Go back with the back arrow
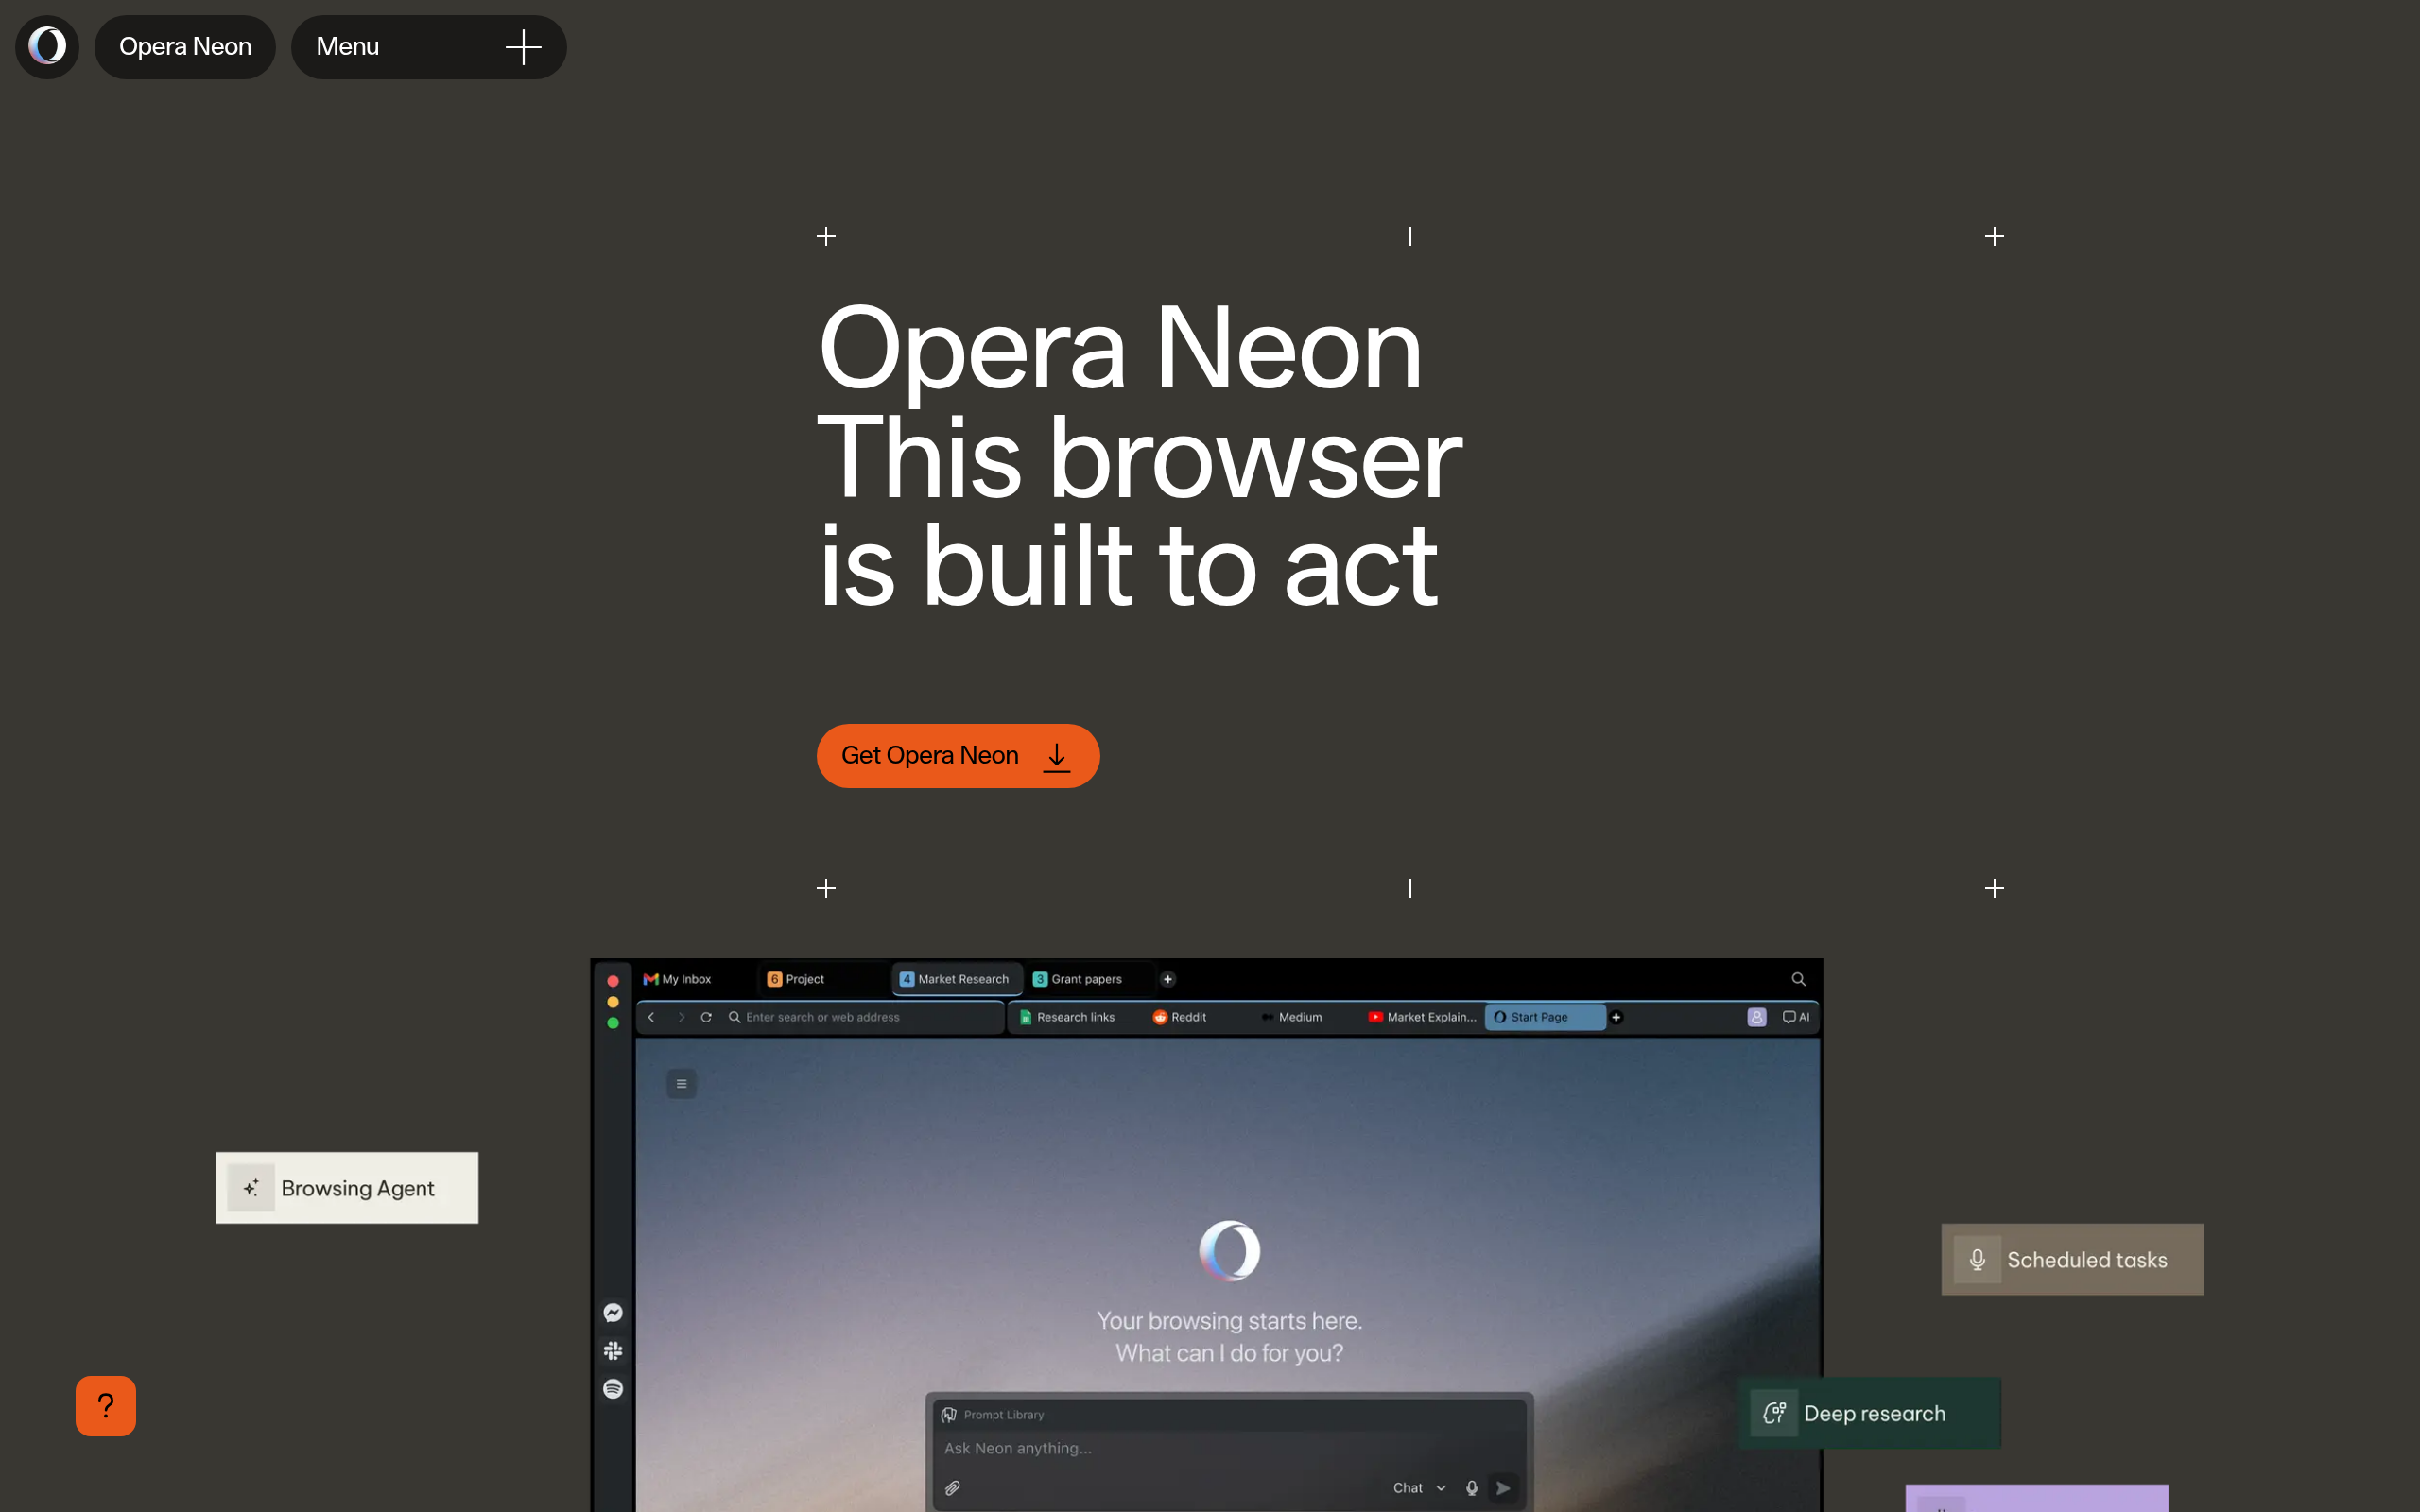Screen dimensions: 2420x1512 pos(651,1017)
